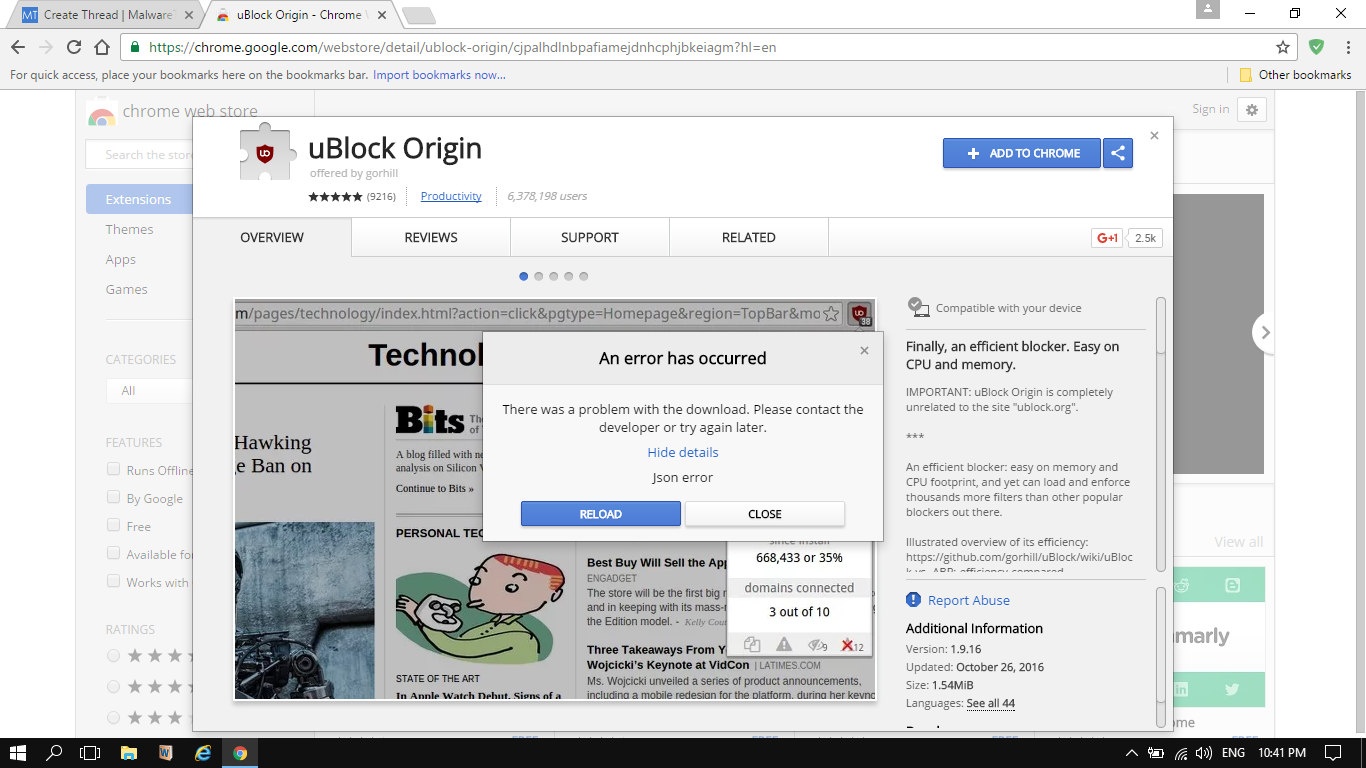Reload the page with the toolbar refresh icon
Screen dimensions: 1366x768
tap(74, 47)
